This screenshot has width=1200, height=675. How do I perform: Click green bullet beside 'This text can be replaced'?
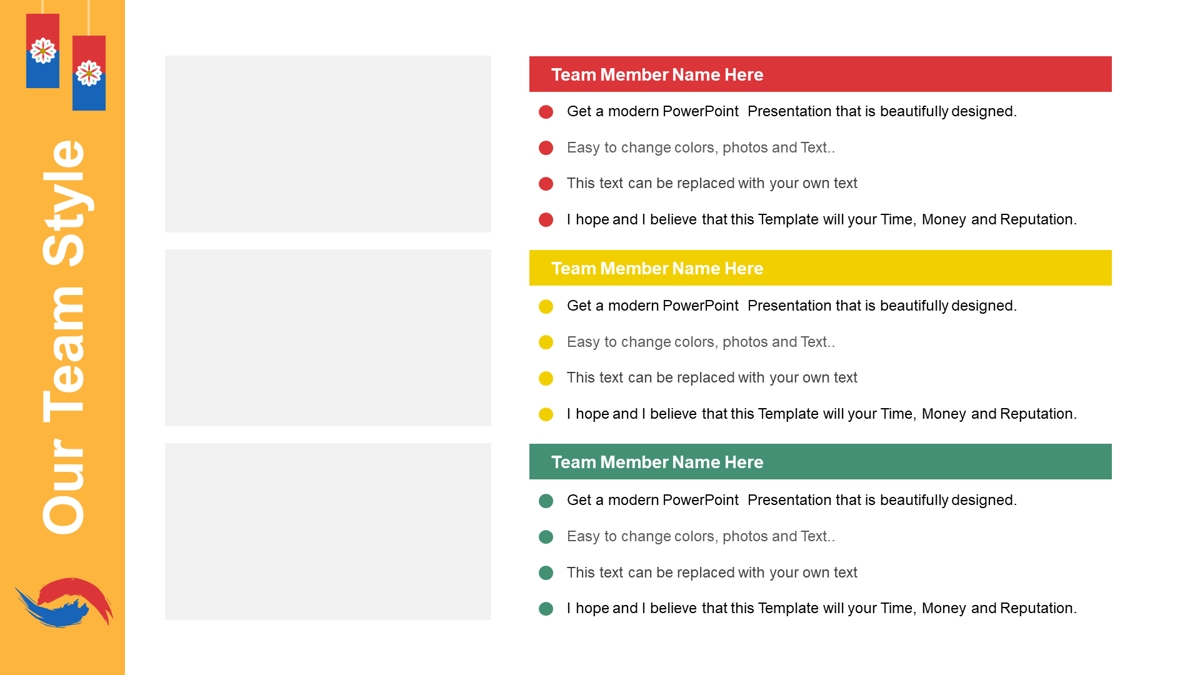546,573
